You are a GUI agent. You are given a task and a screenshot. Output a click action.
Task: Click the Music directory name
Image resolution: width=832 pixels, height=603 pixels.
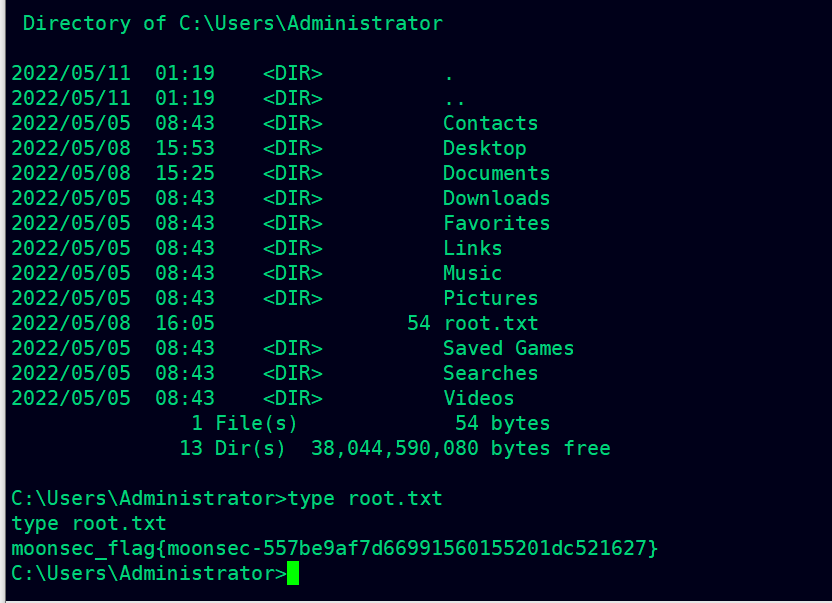pyautogui.click(x=473, y=273)
